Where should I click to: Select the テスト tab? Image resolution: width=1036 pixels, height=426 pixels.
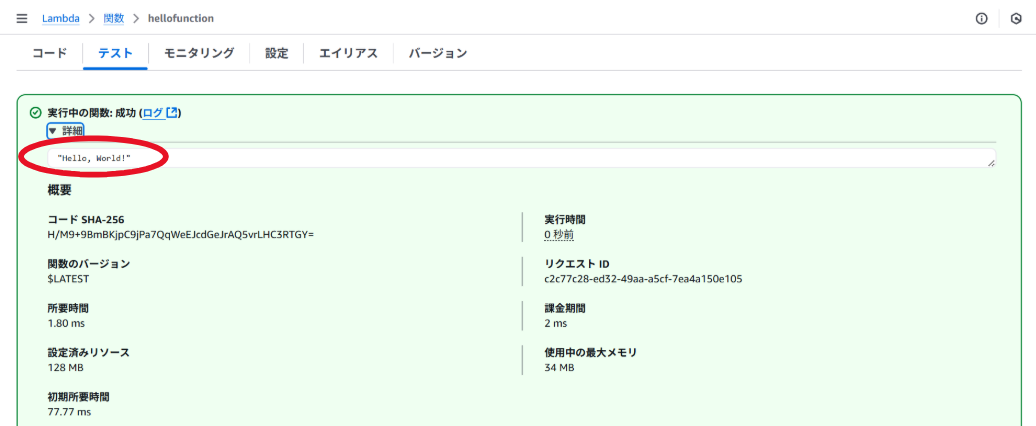(116, 53)
